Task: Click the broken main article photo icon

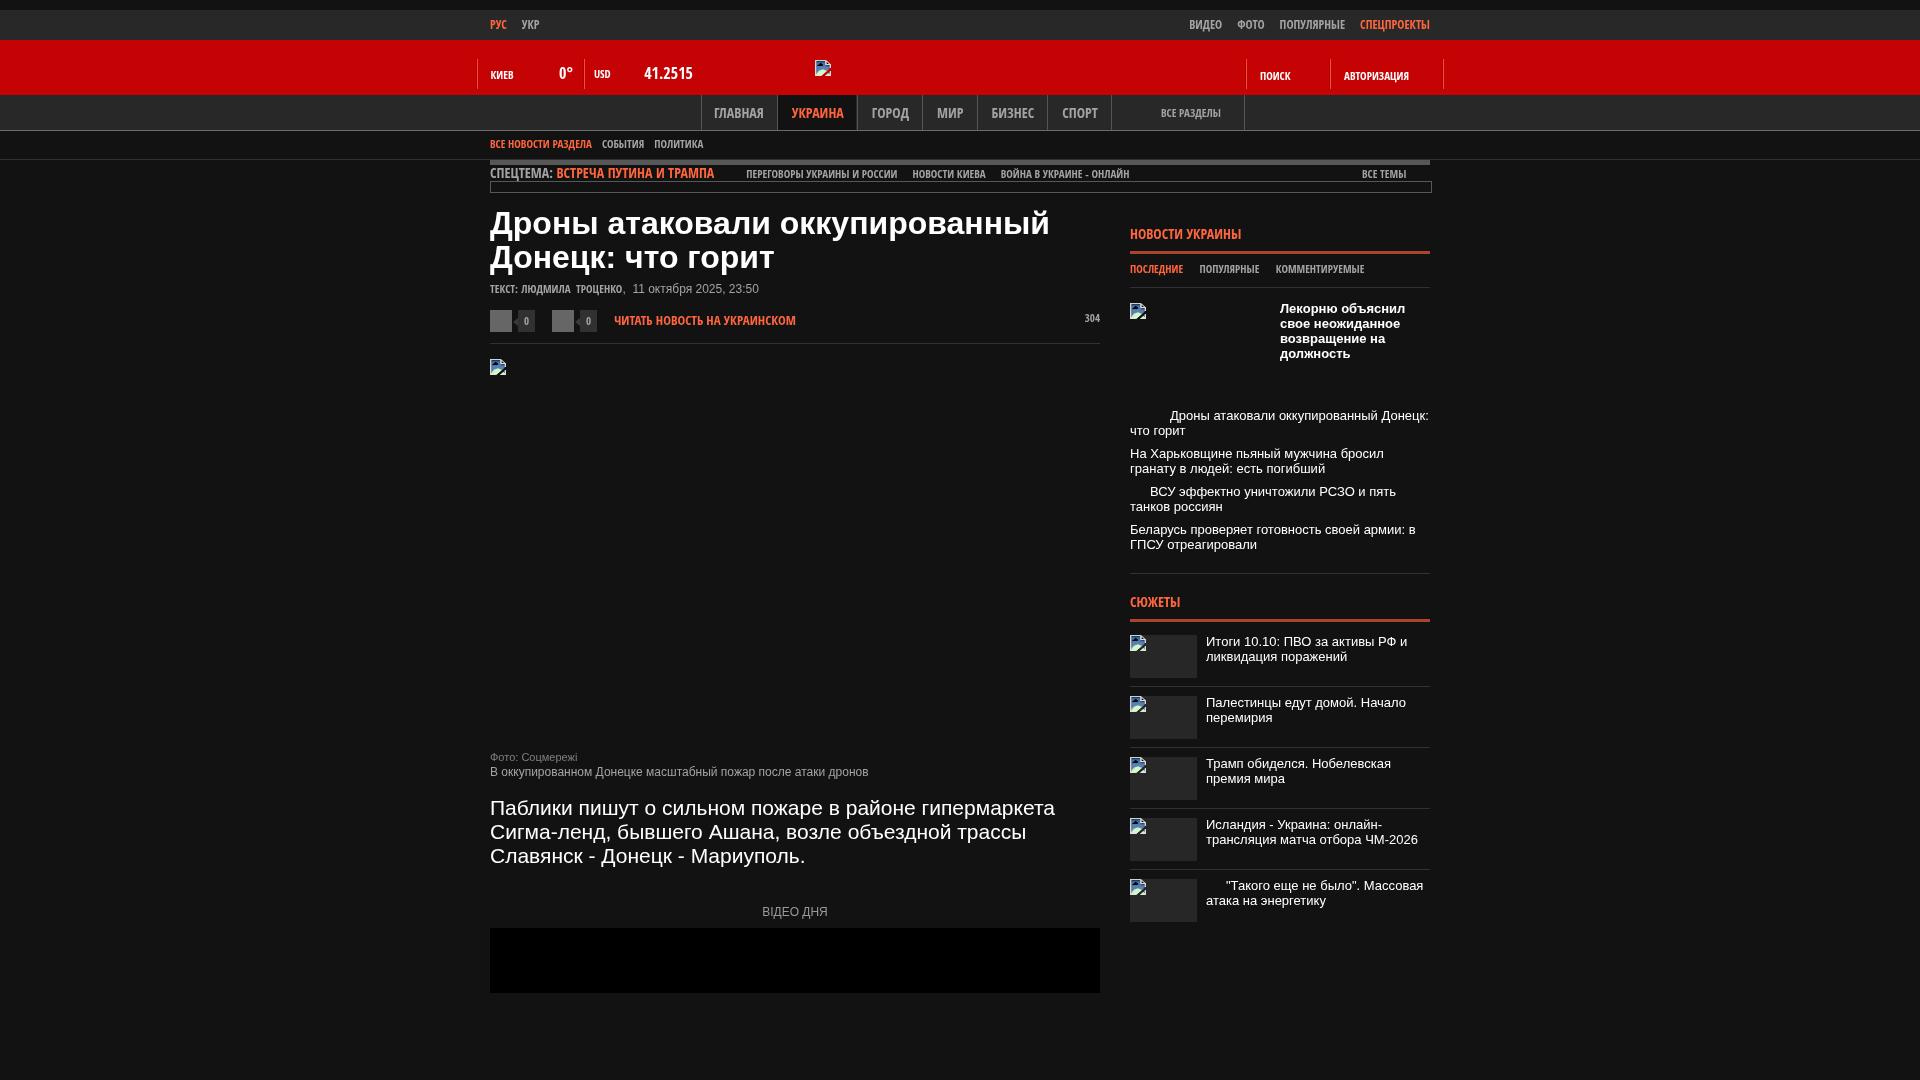Action: [498, 367]
